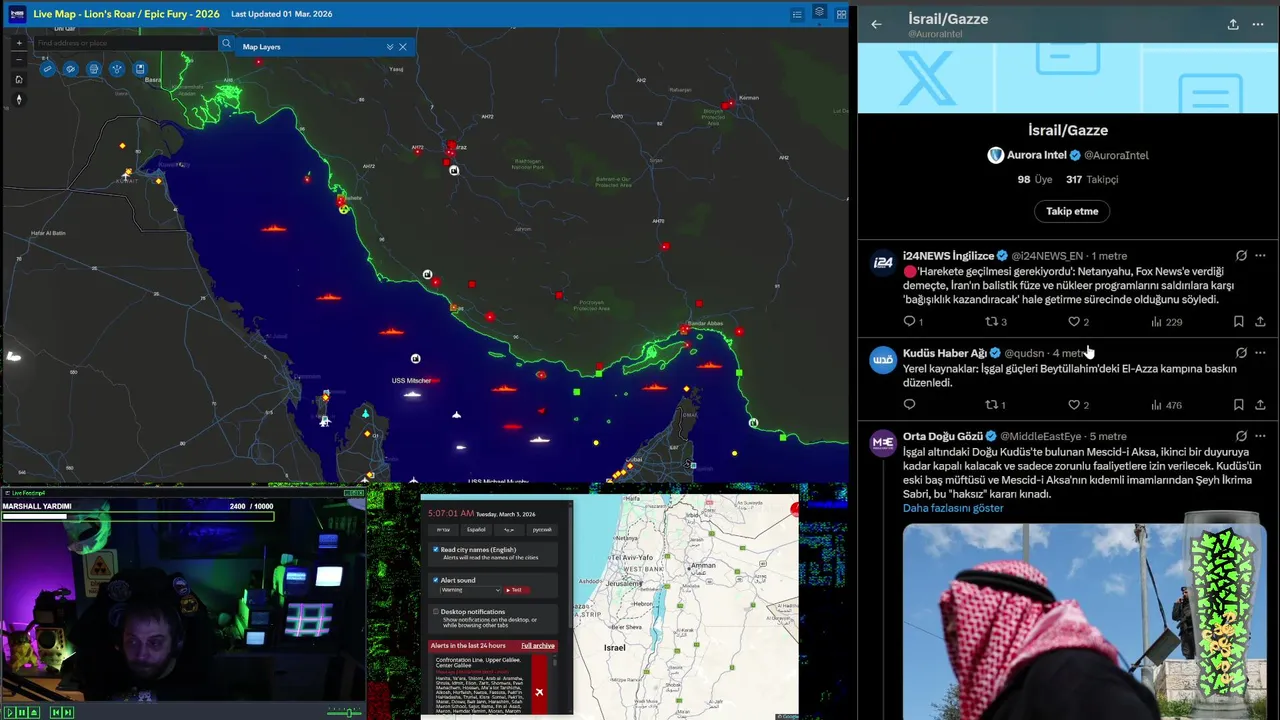This screenshot has width=1280, height=720.
Task: Click the Marshall Yardımı progress bar
Action: point(138,517)
